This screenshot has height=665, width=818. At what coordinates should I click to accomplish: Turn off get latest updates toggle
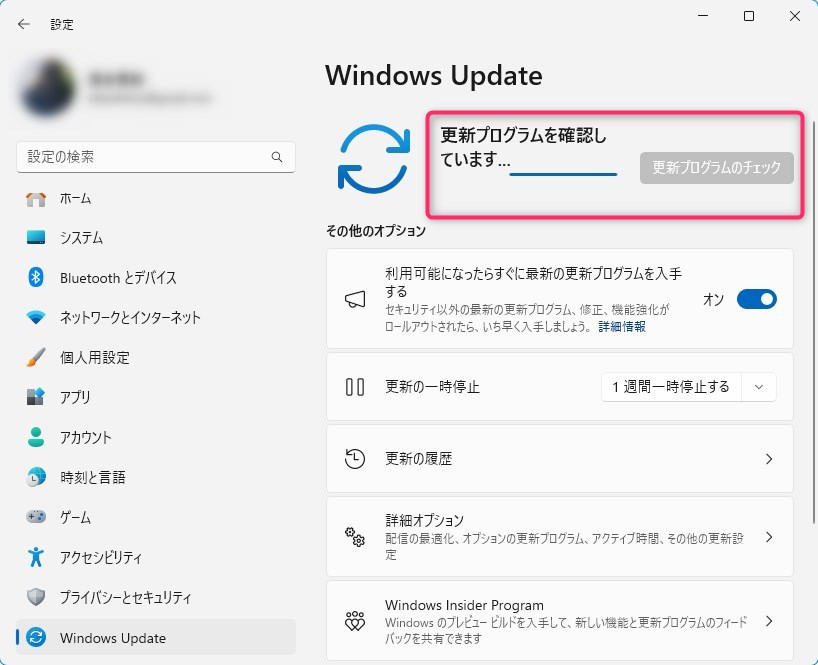[x=756, y=299]
